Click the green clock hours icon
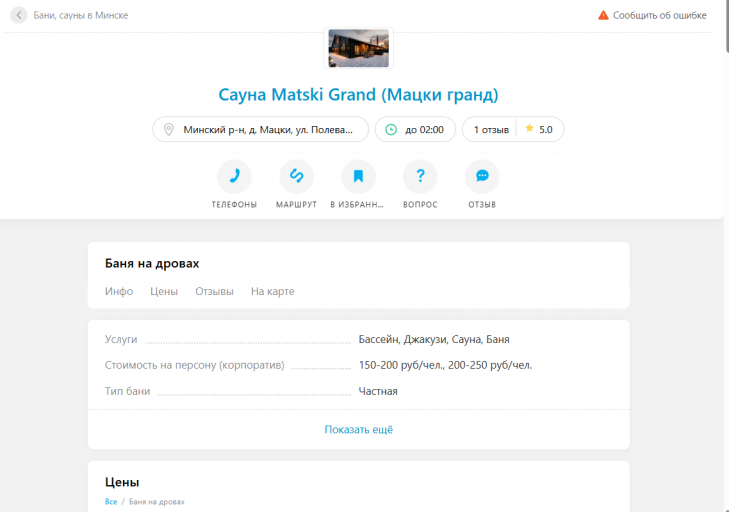The height and width of the screenshot is (512, 729). [x=391, y=130]
